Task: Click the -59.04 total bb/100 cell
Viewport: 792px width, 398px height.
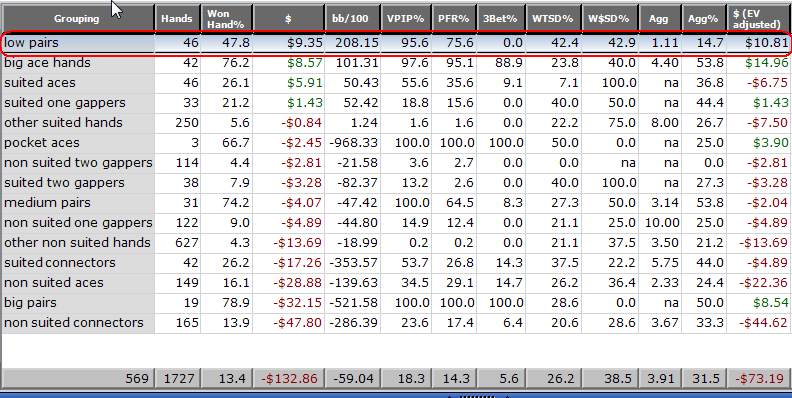Action: click(352, 378)
